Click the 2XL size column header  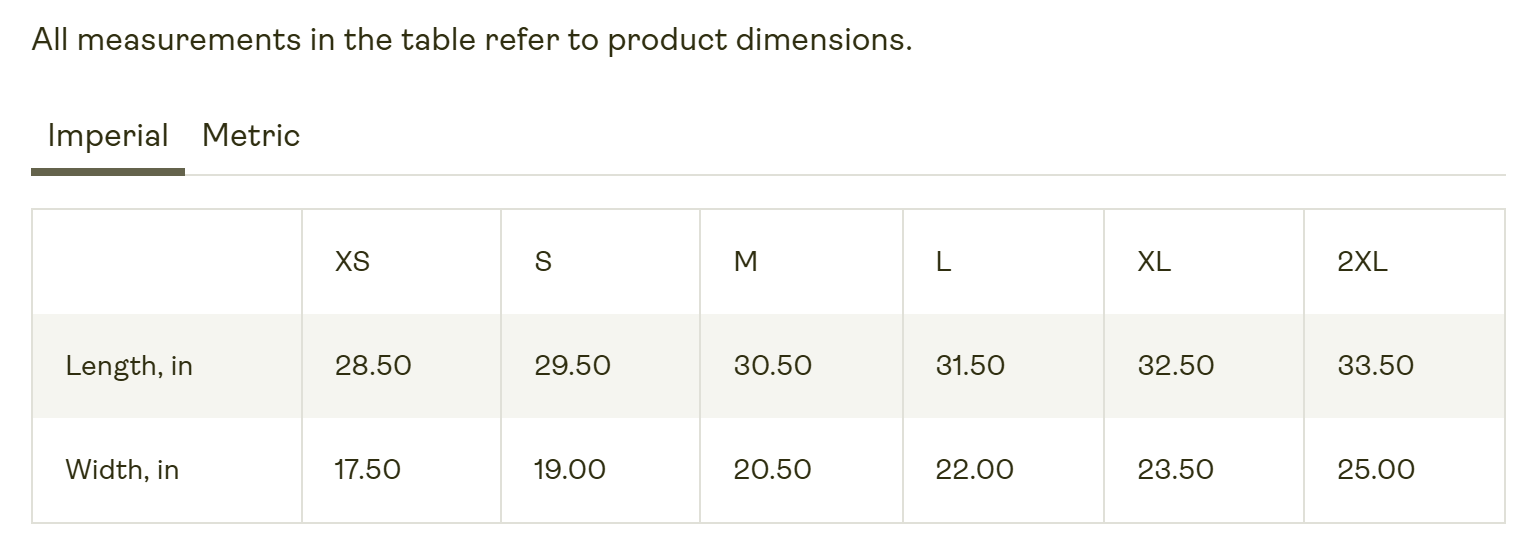1362,262
